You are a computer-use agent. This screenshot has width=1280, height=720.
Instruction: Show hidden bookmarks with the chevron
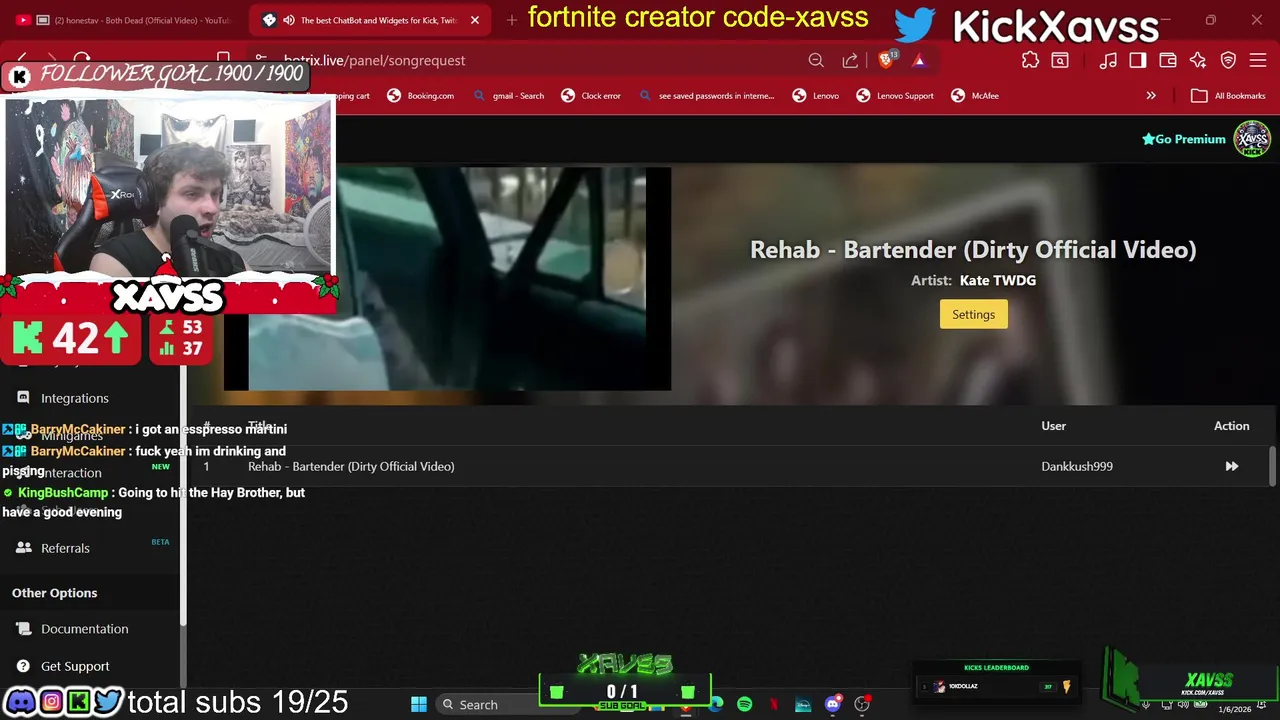[x=1151, y=96]
